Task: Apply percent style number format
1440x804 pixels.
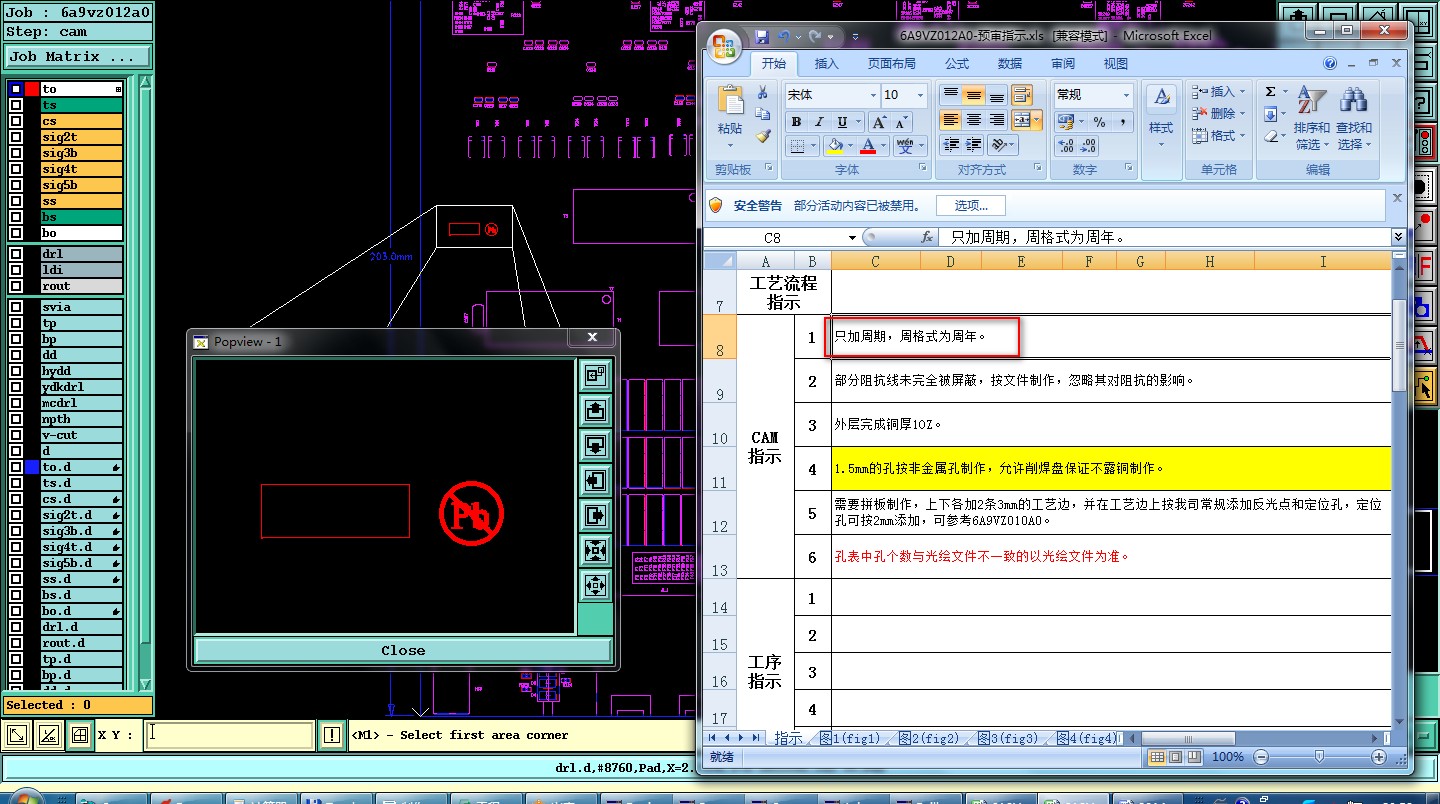Action: pyautogui.click(x=1099, y=122)
